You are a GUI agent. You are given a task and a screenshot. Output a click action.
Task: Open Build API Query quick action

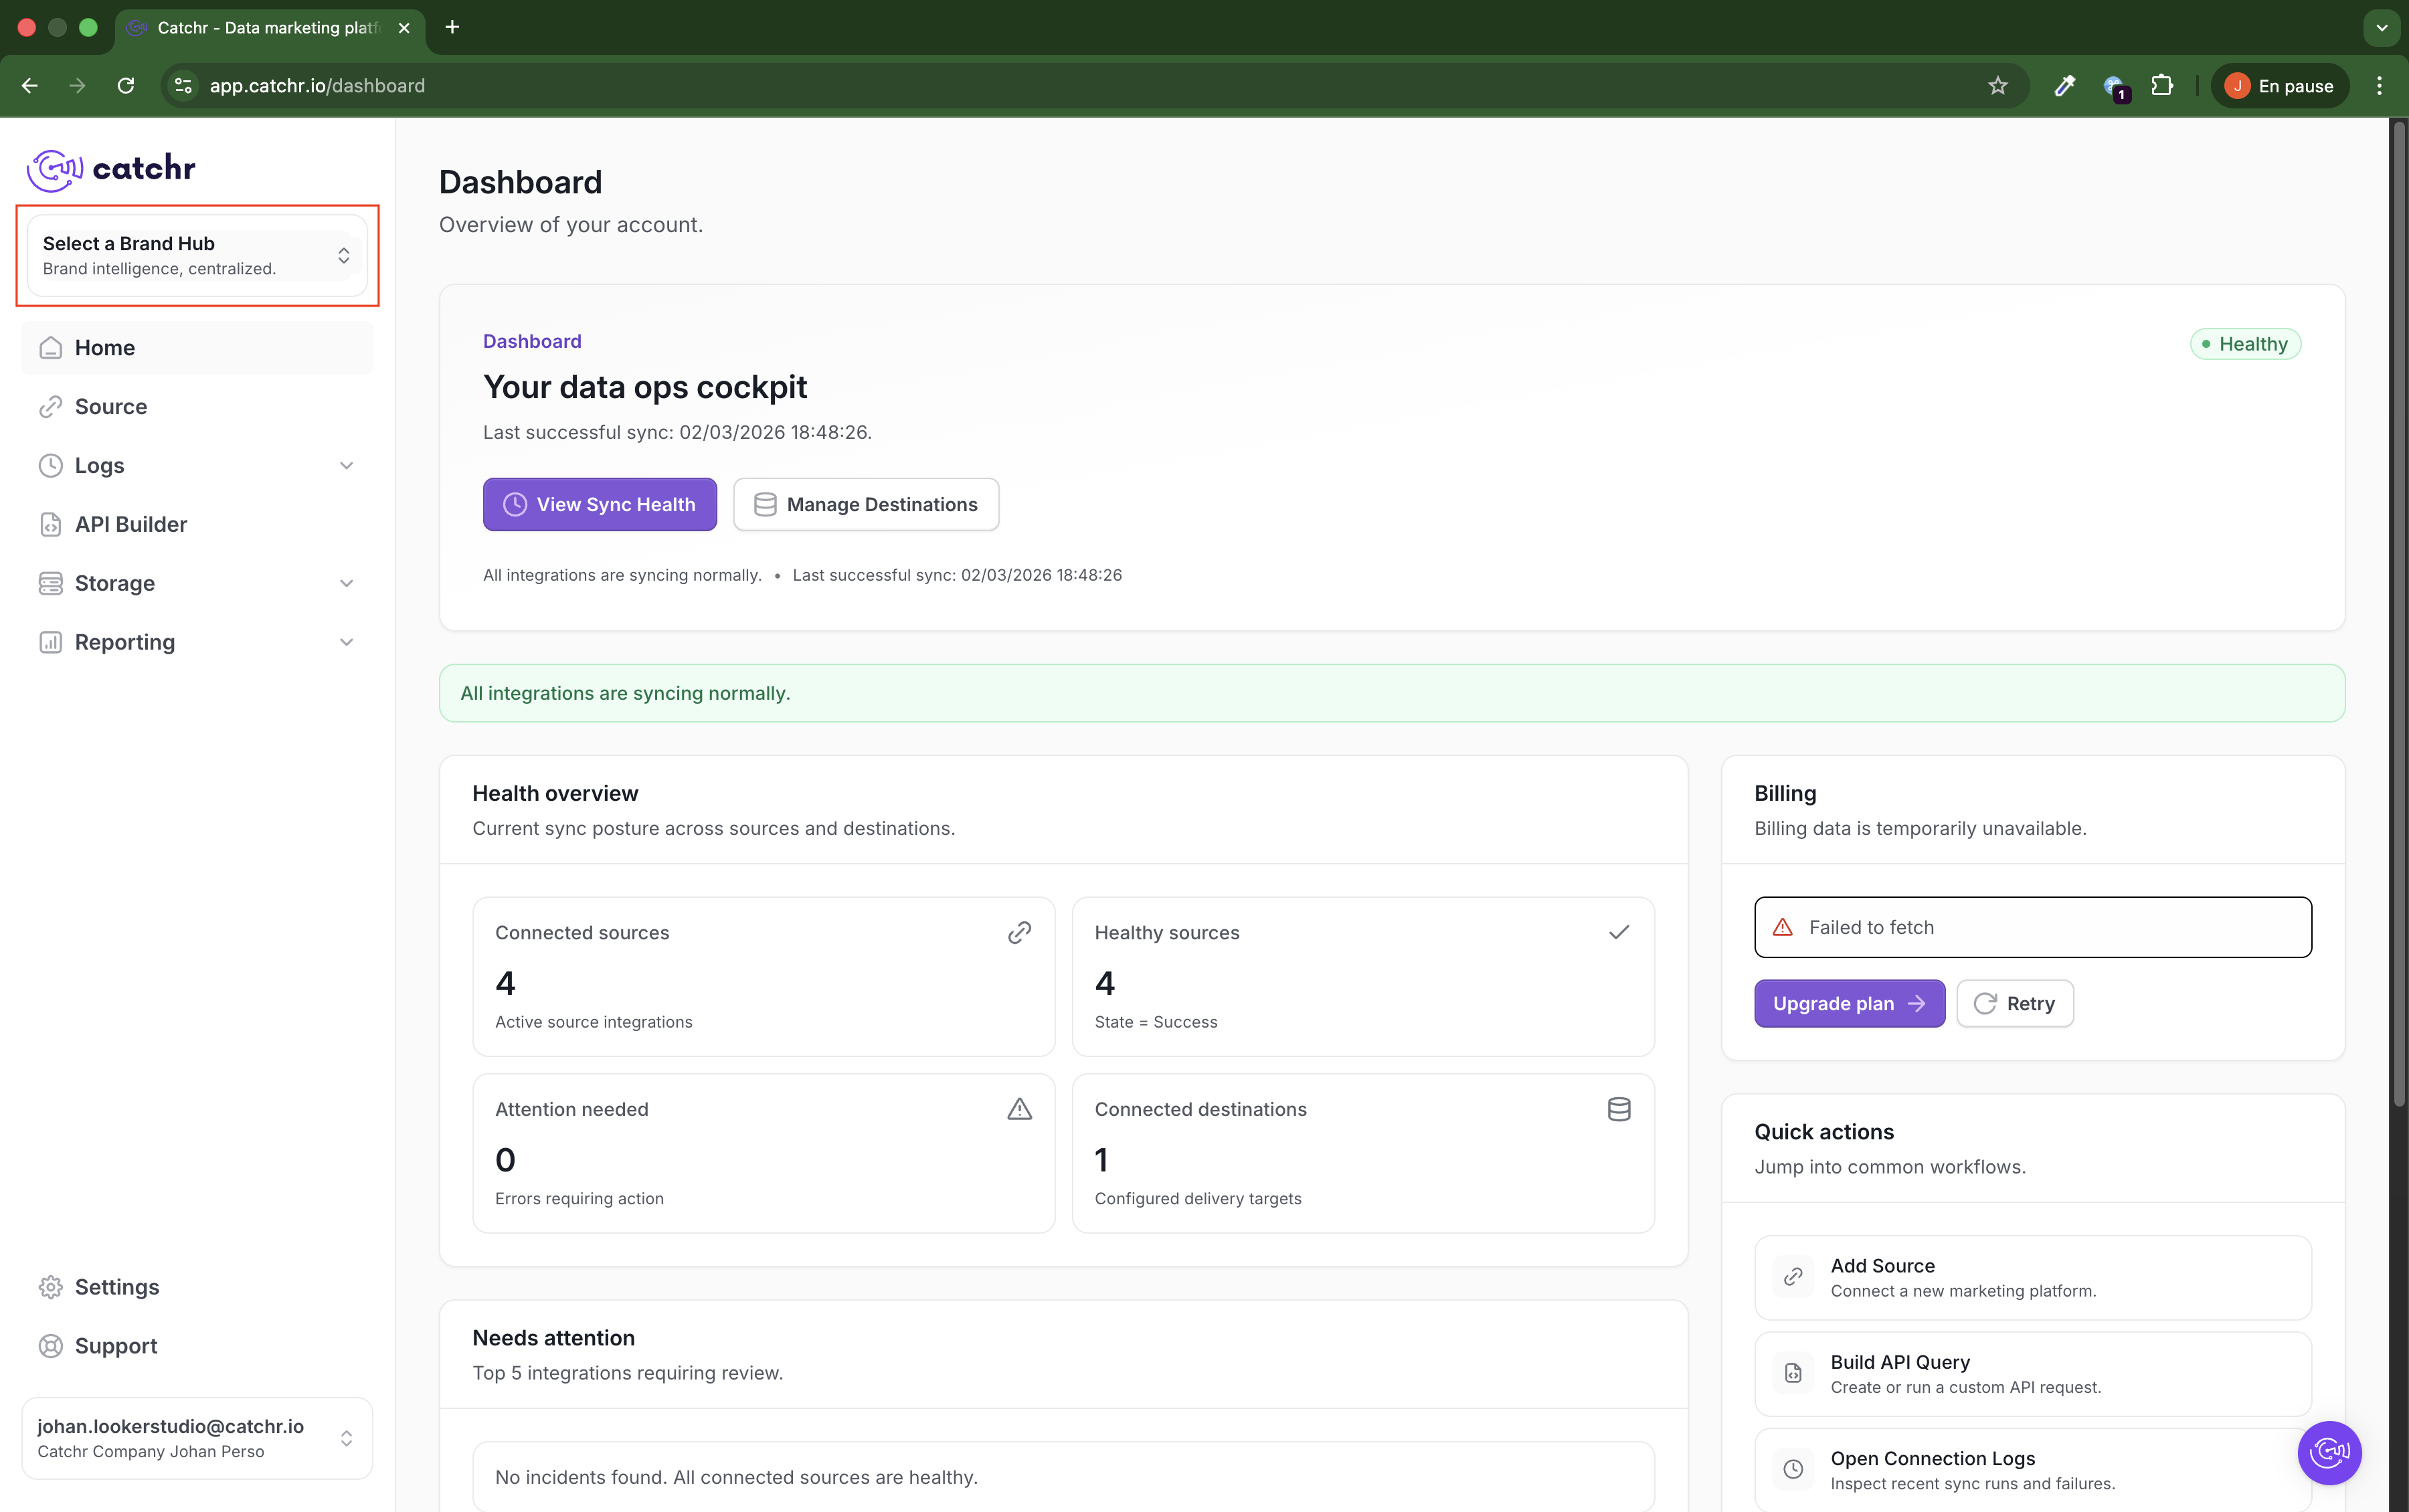click(2032, 1373)
